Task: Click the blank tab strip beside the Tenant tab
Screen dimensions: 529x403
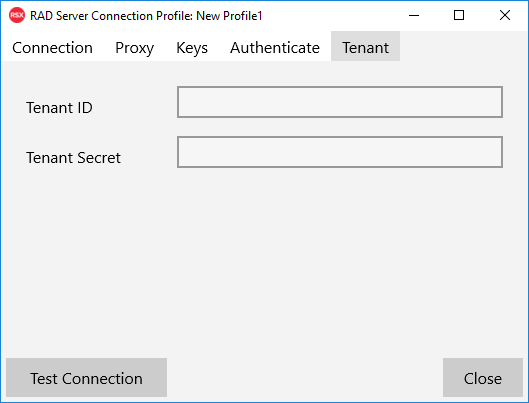Action: coord(464,47)
